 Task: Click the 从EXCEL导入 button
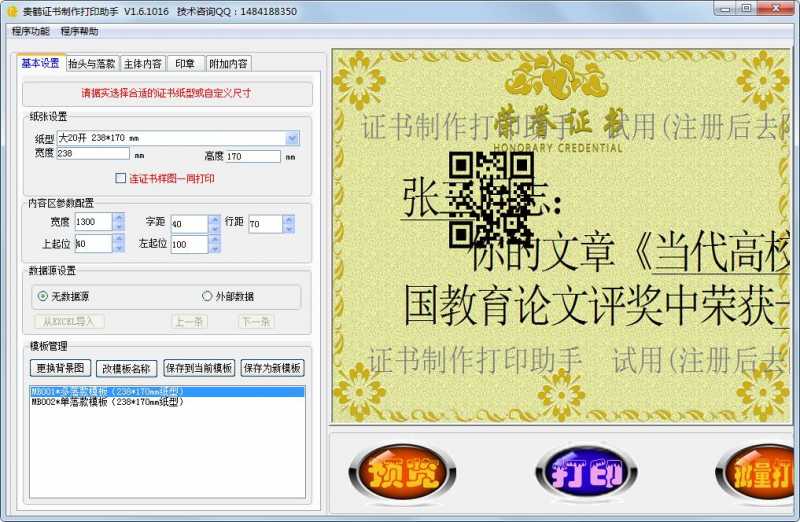click(69, 321)
